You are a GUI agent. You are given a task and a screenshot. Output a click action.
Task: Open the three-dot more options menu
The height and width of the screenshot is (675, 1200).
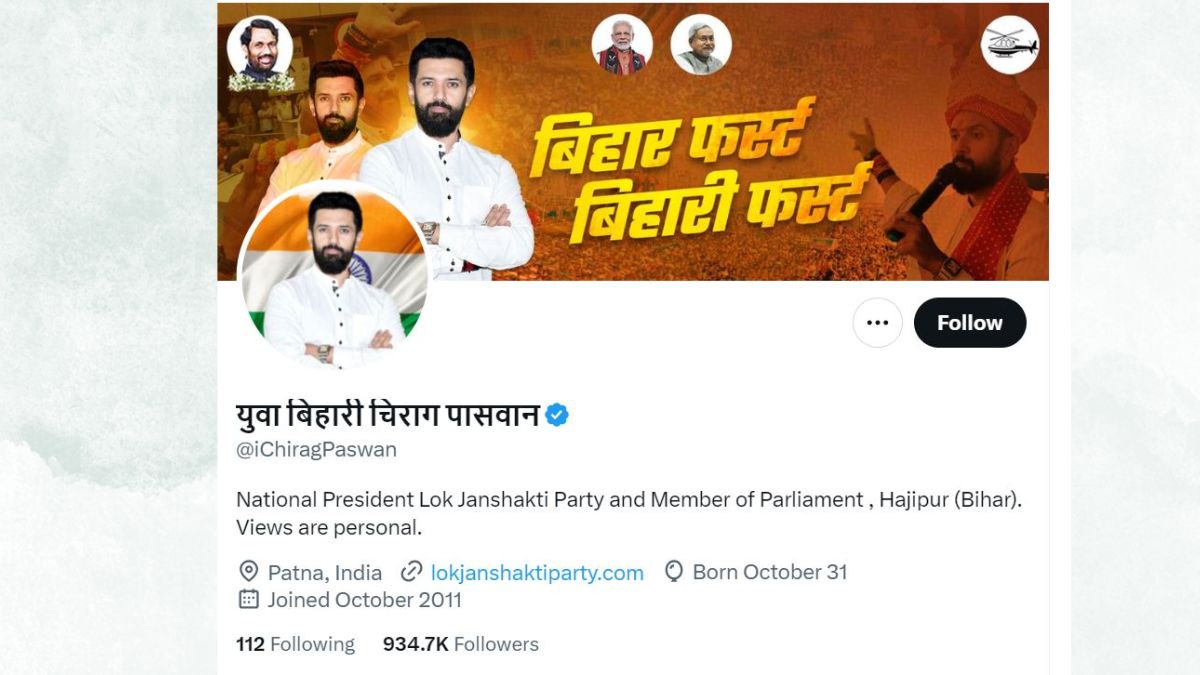[x=878, y=323]
